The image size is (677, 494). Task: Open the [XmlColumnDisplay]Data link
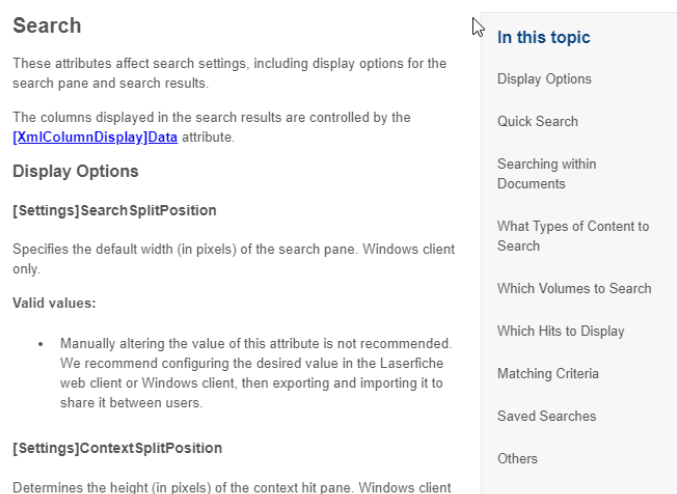tap(95, 137)
